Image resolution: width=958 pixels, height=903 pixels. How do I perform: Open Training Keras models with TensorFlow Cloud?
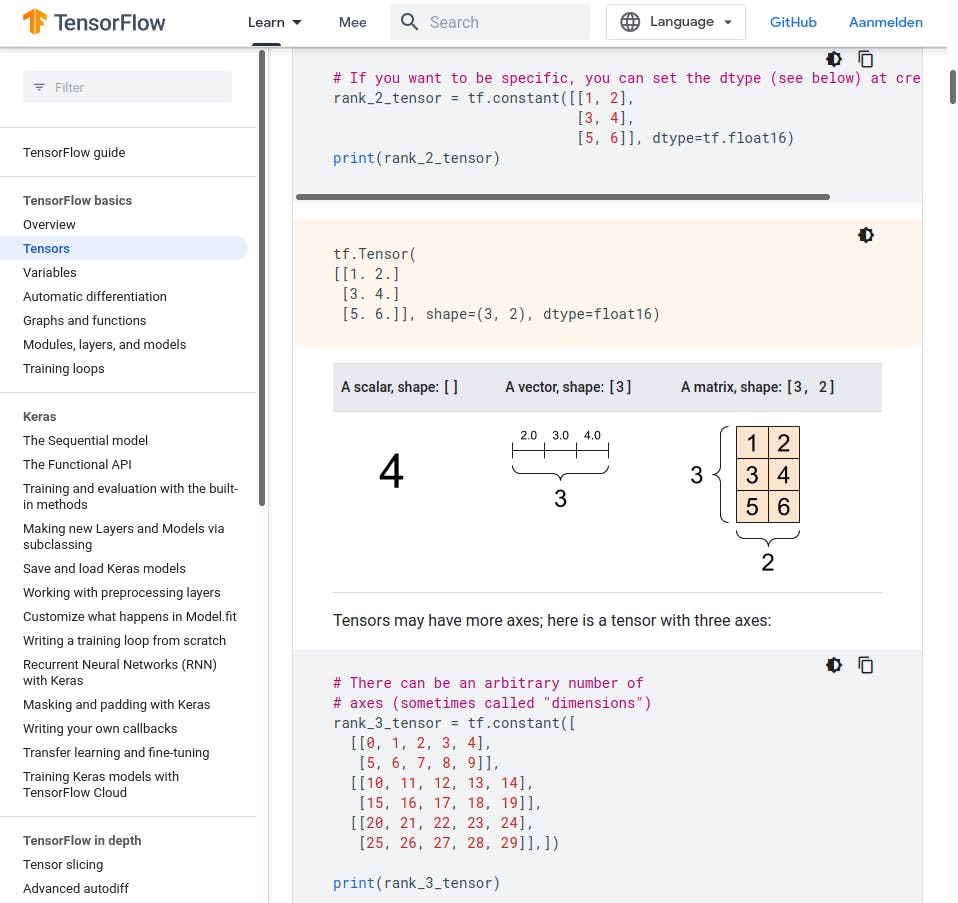point(101,784)
